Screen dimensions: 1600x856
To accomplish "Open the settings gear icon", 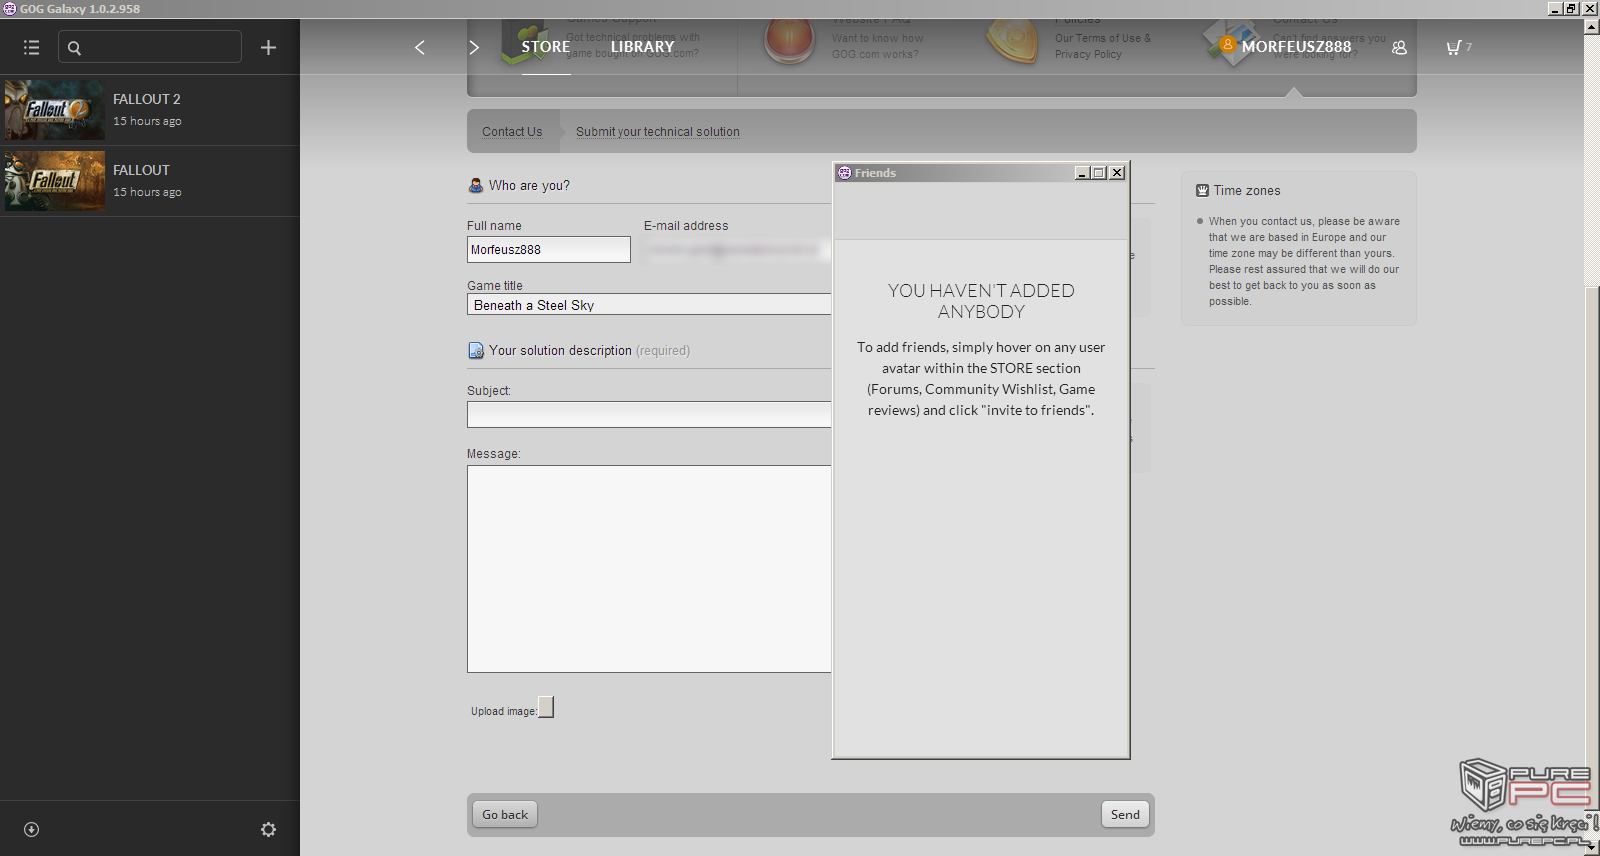I will pos(268,829).
